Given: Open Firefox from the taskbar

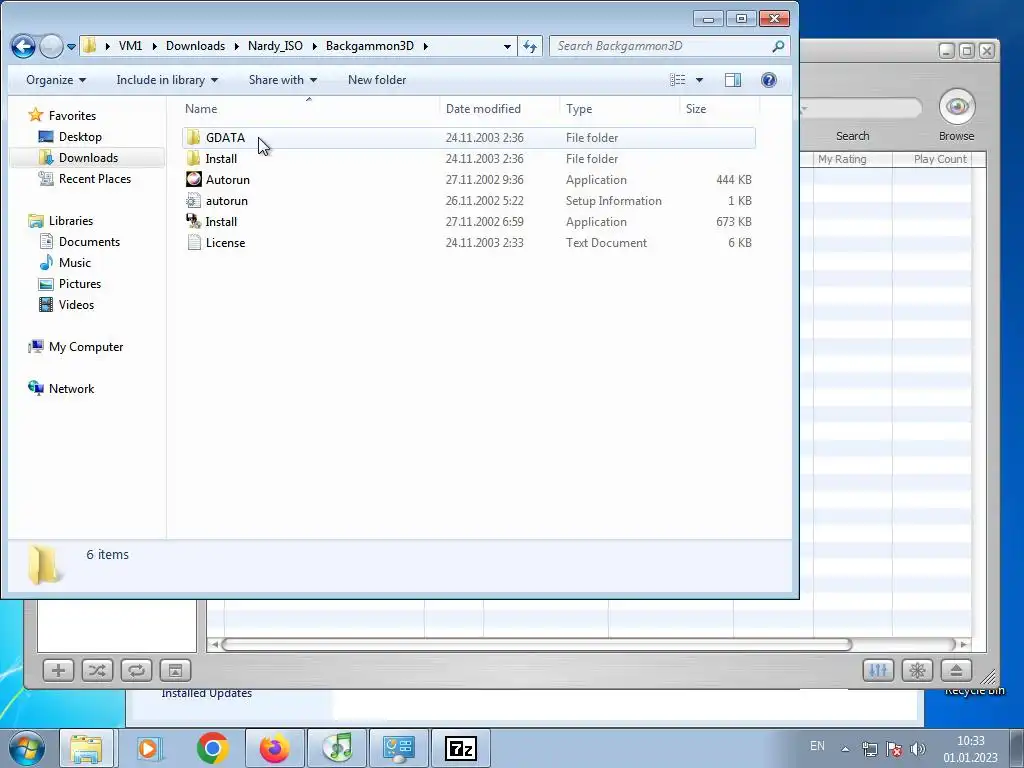Looking at the screenshot, I should tap(274, 748).
